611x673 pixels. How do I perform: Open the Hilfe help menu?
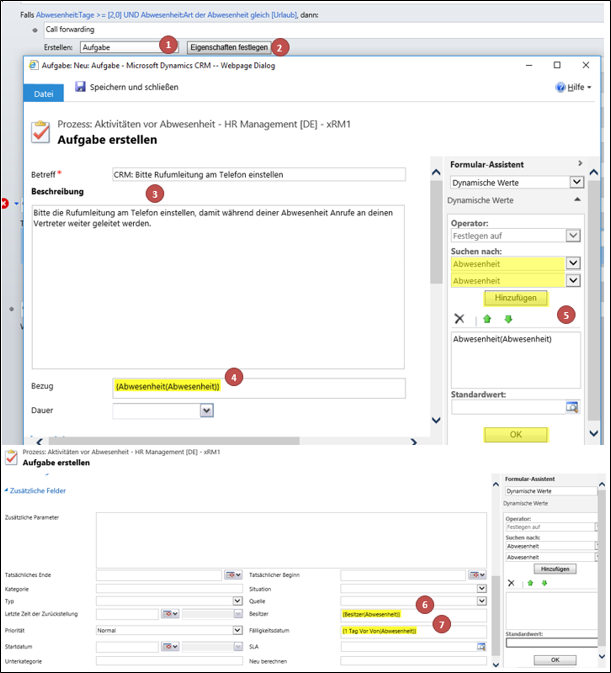pos(573,87)
